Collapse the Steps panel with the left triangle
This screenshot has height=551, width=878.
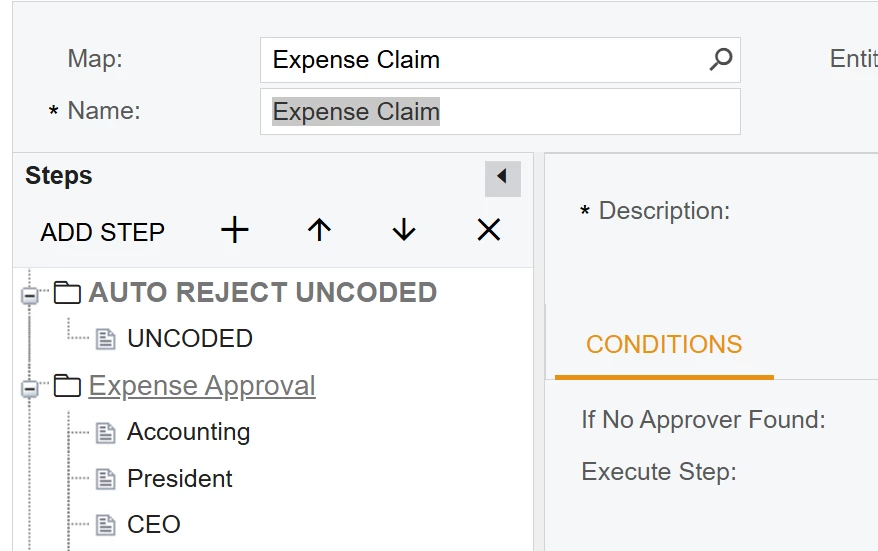pos(503,179)
